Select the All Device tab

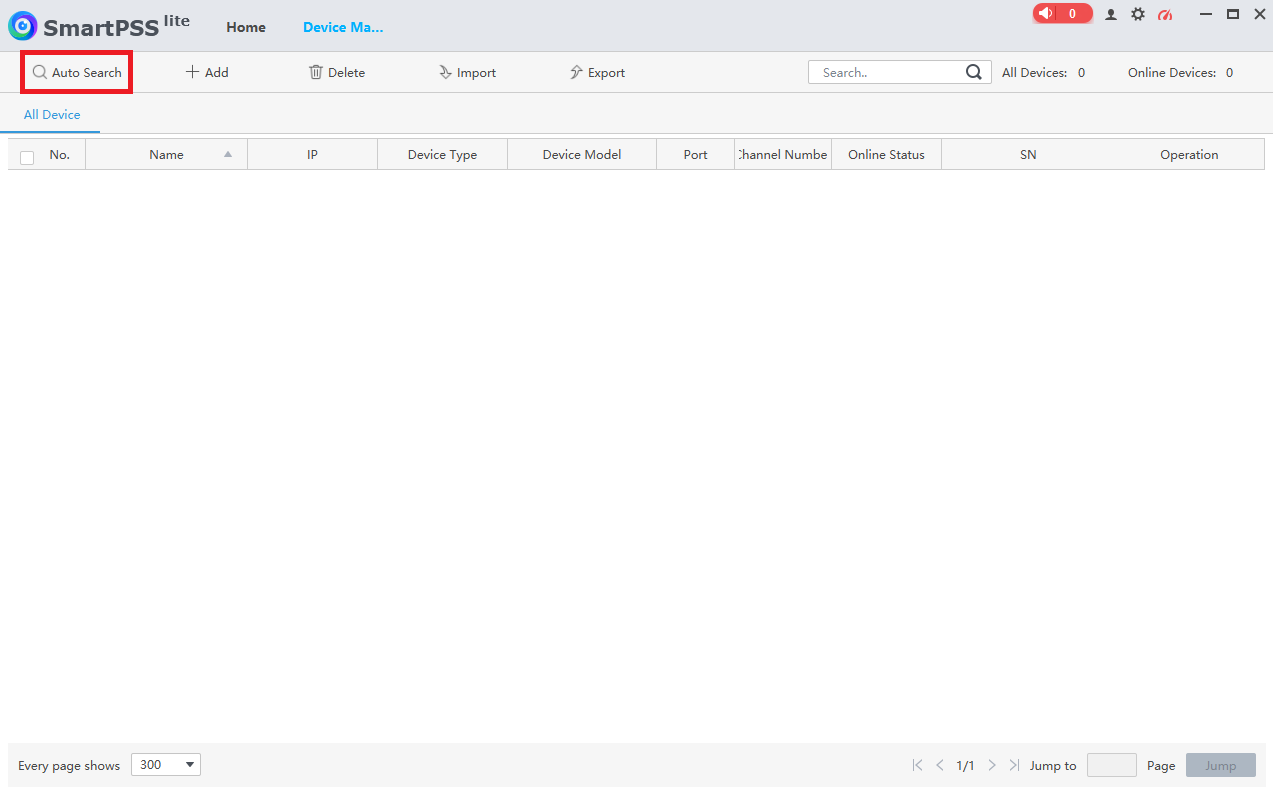tap(52, 115)
